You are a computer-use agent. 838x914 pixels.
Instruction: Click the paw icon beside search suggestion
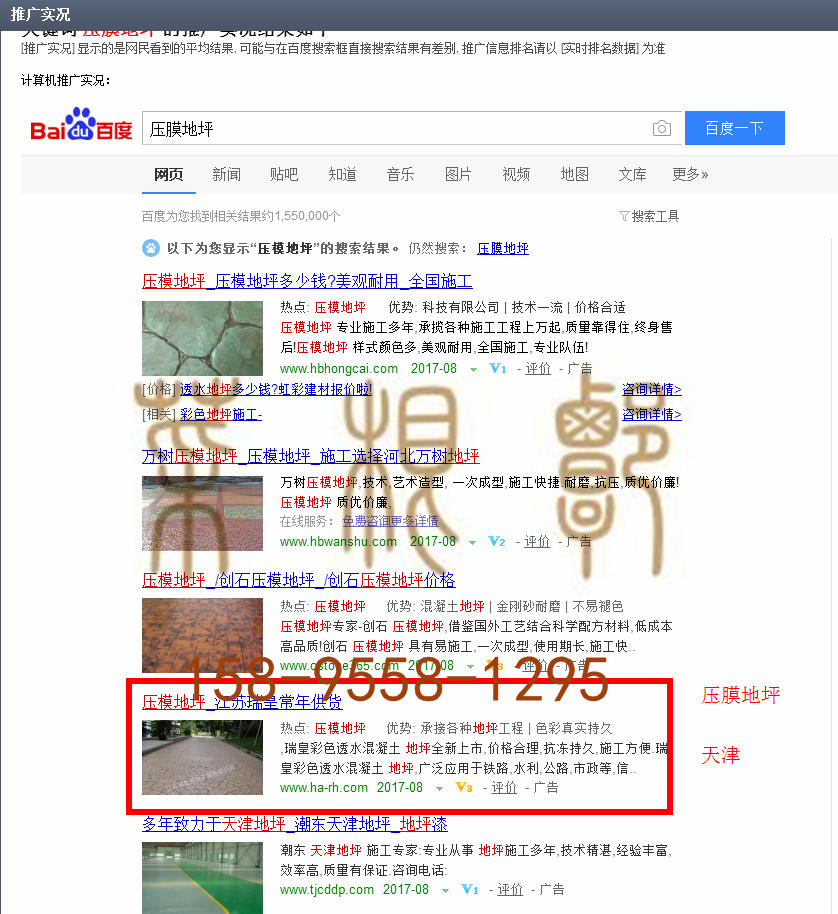tap(150, 248)
